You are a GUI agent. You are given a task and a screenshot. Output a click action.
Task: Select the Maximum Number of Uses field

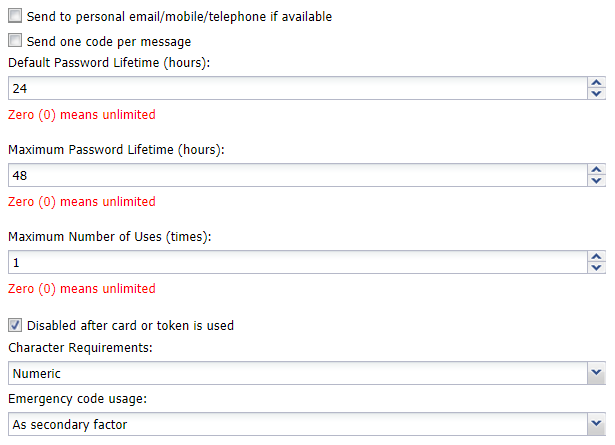coord(297,262)
